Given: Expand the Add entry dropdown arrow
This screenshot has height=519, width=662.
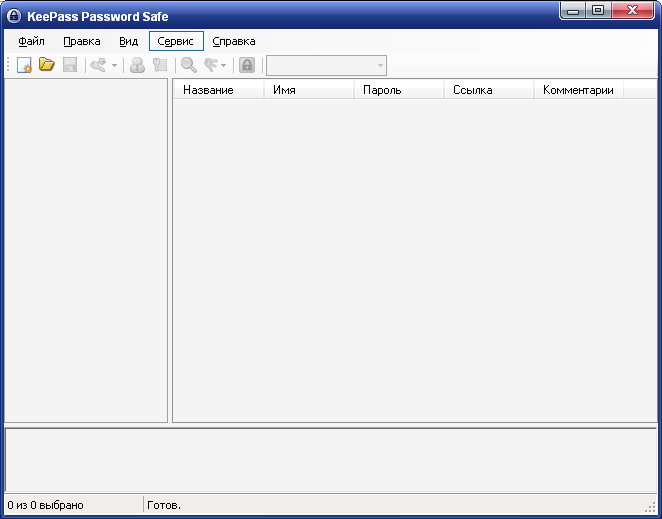Looking at the screenshot, I should pyautogui.click(x=114, y=65).
